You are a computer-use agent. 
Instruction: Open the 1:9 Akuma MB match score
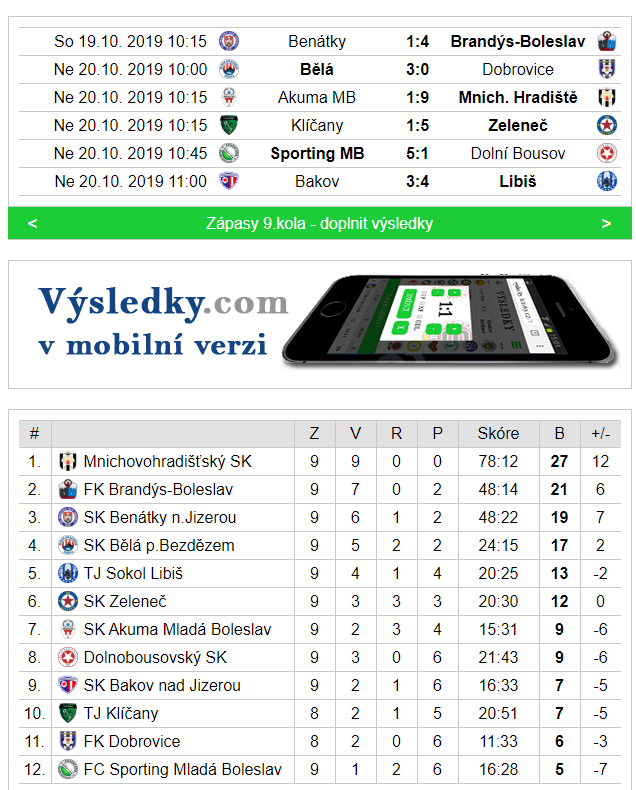coord(417,97)
